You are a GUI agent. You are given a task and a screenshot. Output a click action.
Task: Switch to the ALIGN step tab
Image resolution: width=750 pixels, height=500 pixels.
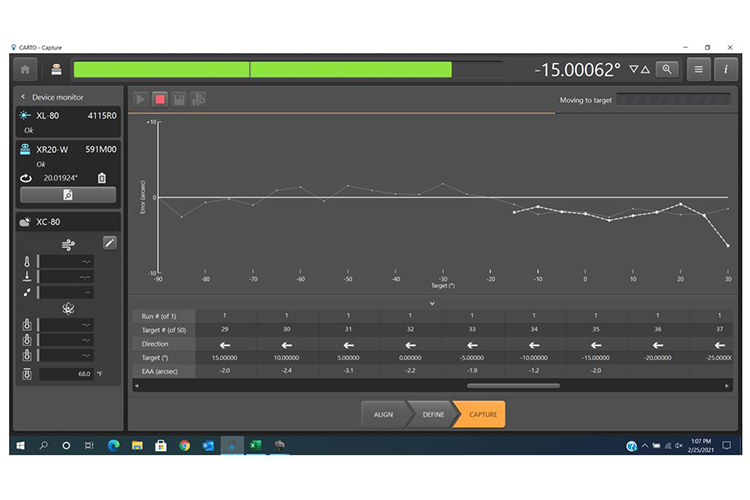[384, 414]
